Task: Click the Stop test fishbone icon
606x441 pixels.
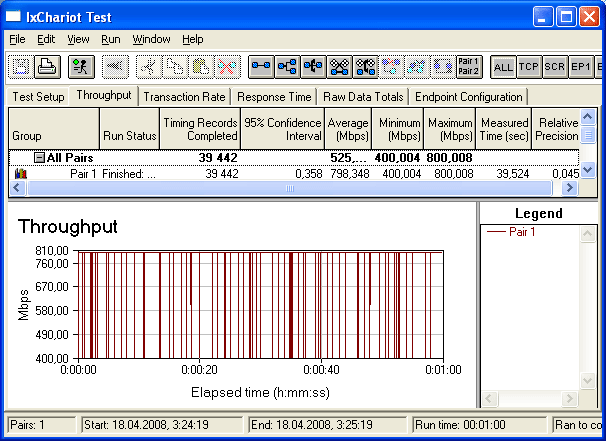Action: 115,66
